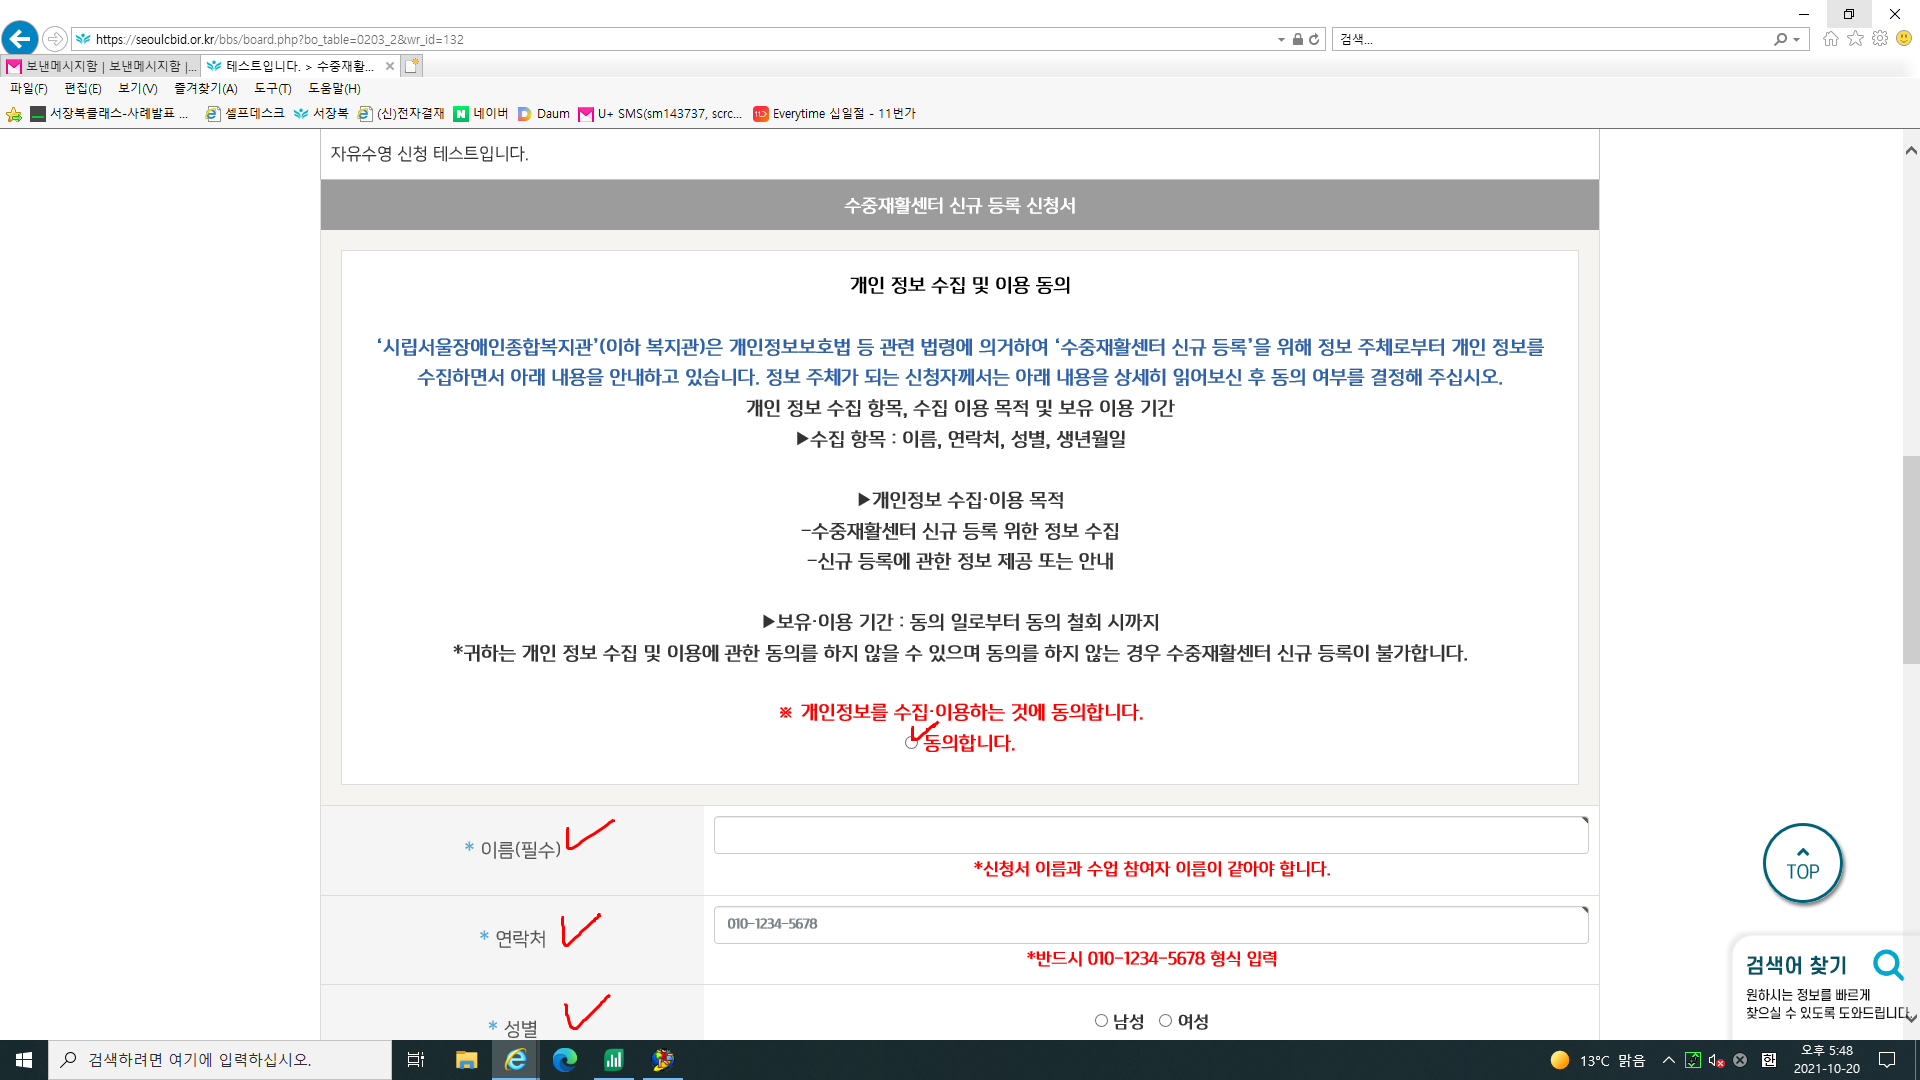1920x1080 pixels.
Task: Select the 동의합니다 radio button
Action: (911, 743)
